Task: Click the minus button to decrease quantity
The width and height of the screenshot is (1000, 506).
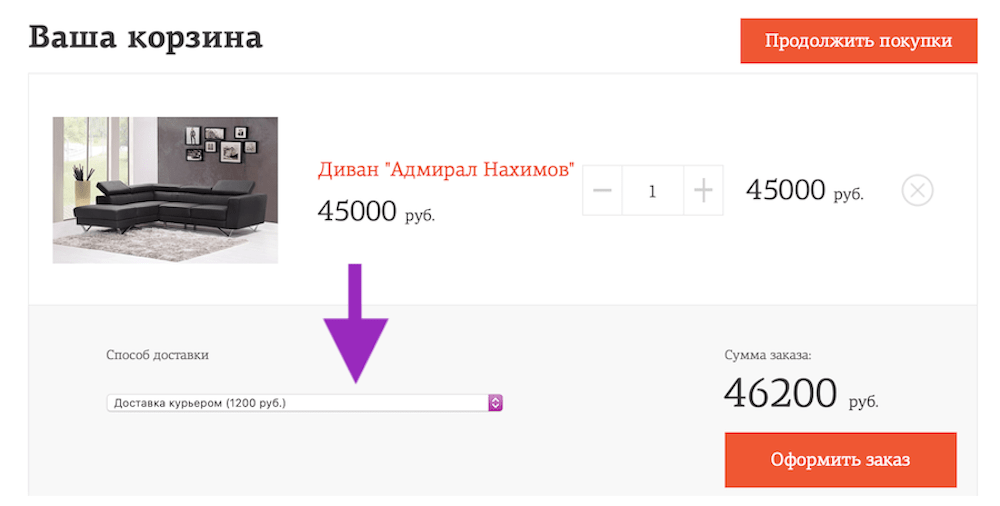Action: [602, 190]
